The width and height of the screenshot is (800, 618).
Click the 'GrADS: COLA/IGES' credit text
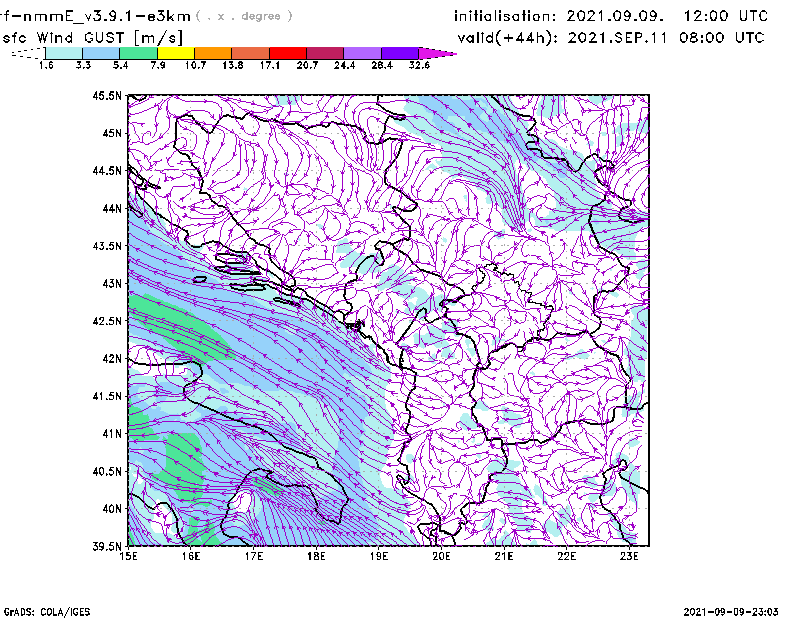pos(46,612)
